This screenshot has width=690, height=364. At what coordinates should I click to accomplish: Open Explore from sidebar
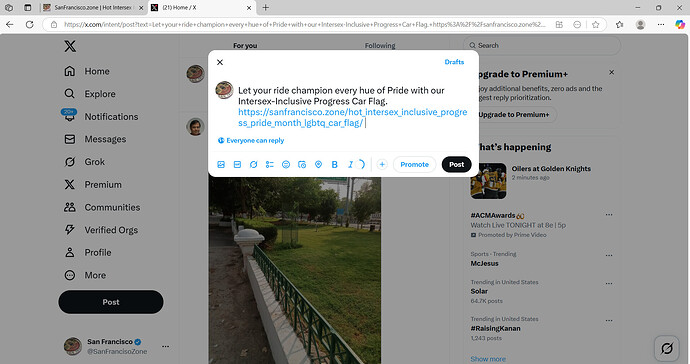(x=90, y=94)
